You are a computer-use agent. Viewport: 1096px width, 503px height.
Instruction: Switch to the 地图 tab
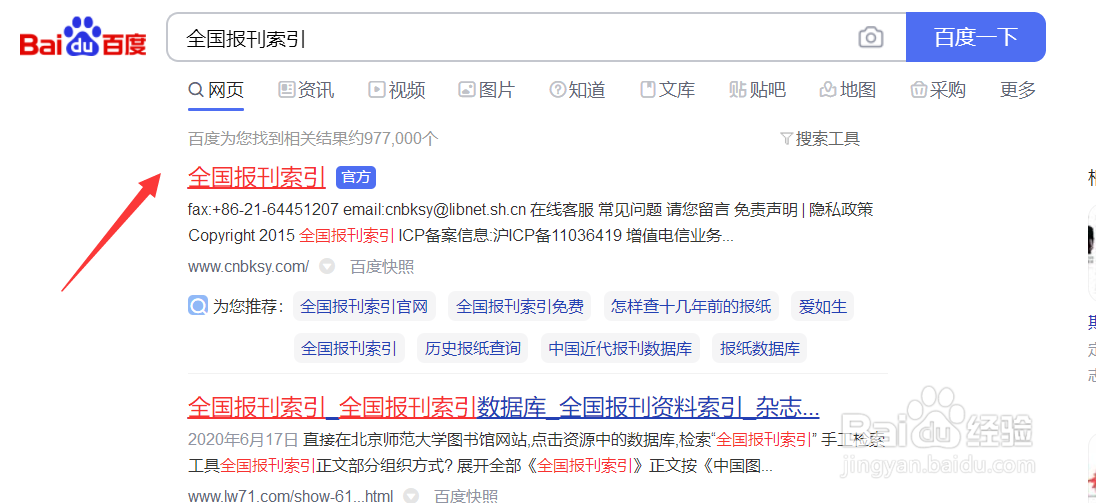coord(848,89)
